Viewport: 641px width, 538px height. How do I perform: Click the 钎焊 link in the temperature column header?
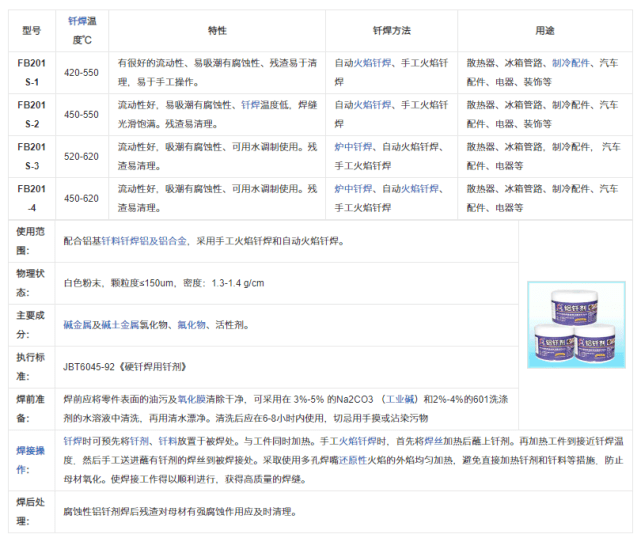[x=77, y=20]
